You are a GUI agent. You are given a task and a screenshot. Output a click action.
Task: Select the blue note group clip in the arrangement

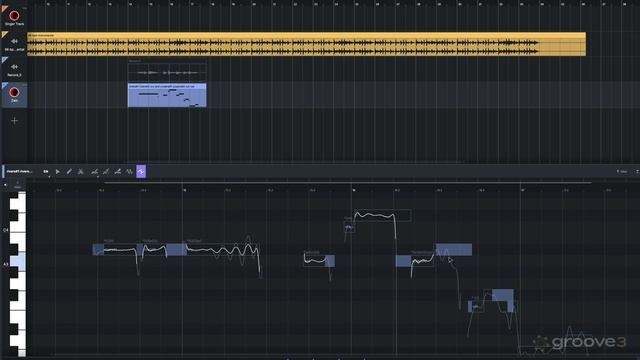(x=167, y=95)
